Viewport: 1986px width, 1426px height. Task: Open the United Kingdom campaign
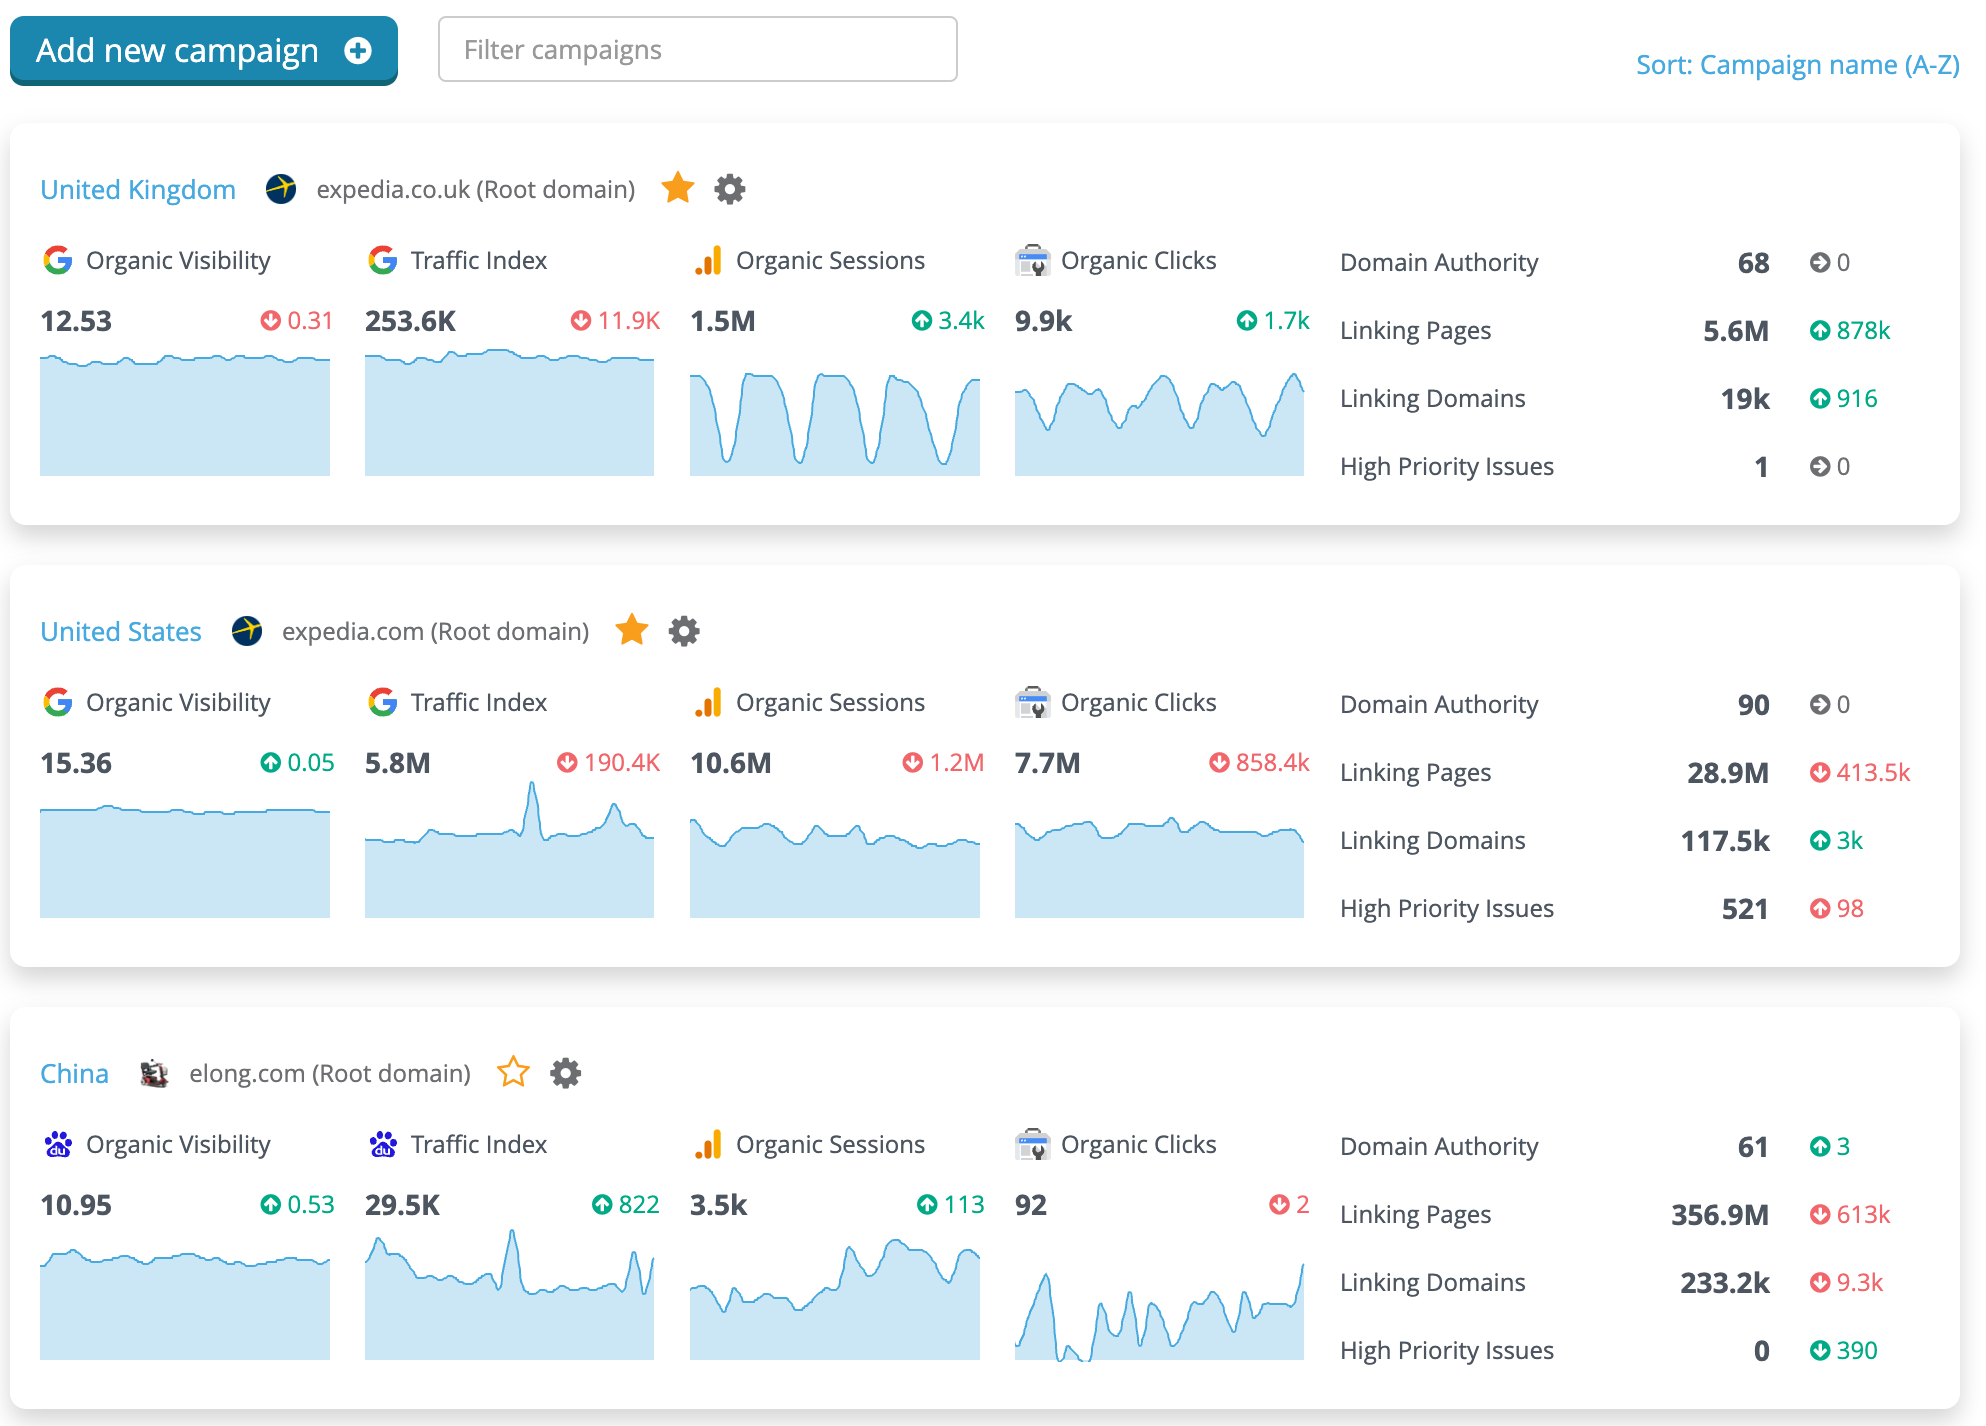click(x=138, y=189)
